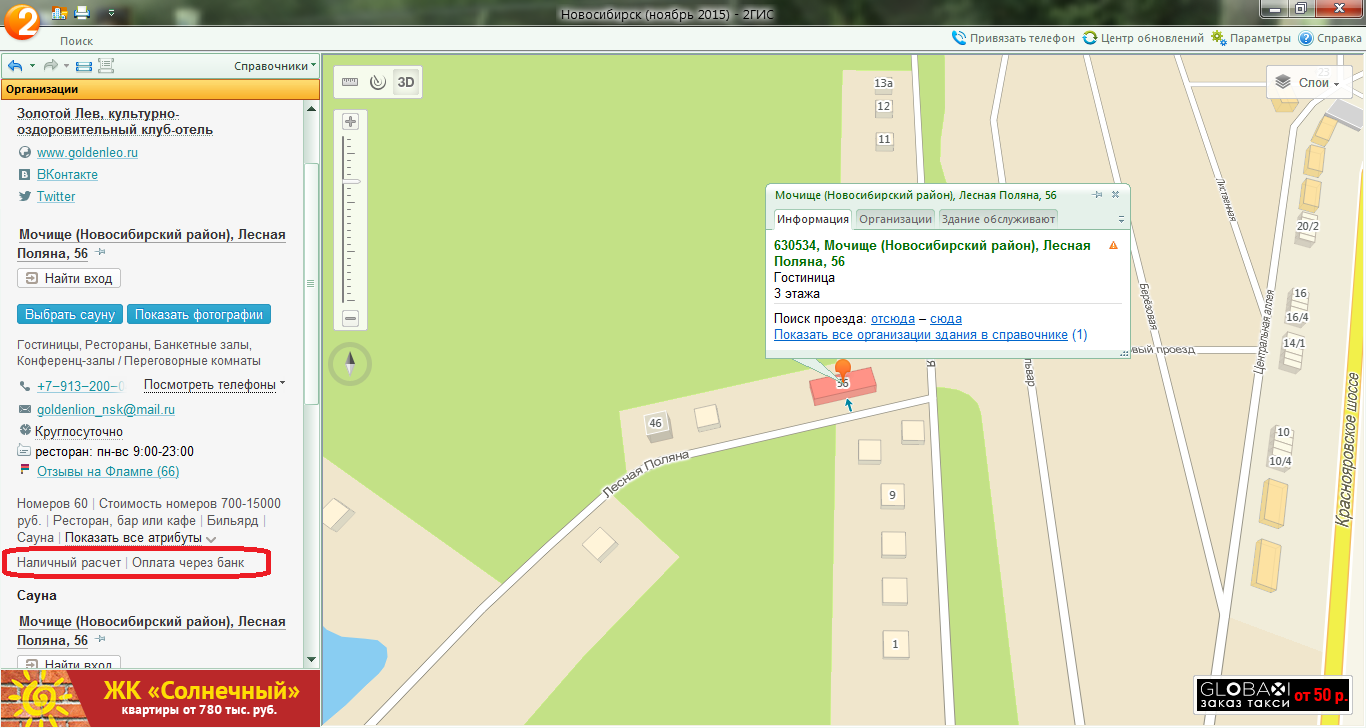
Task: Pin the building info popup
Action: click(x=1097, y=195)
